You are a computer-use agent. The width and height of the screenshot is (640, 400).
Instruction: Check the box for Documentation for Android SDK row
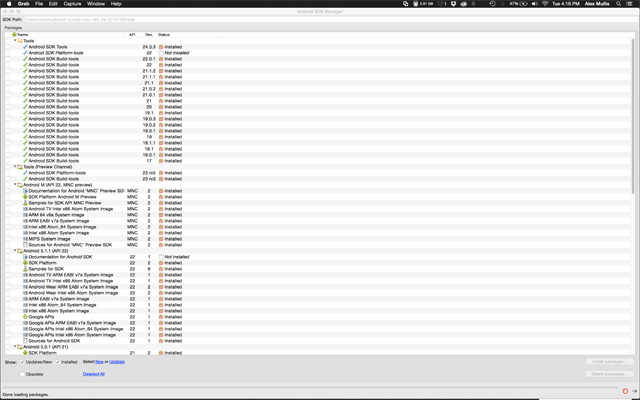click(x=8, y=257)
